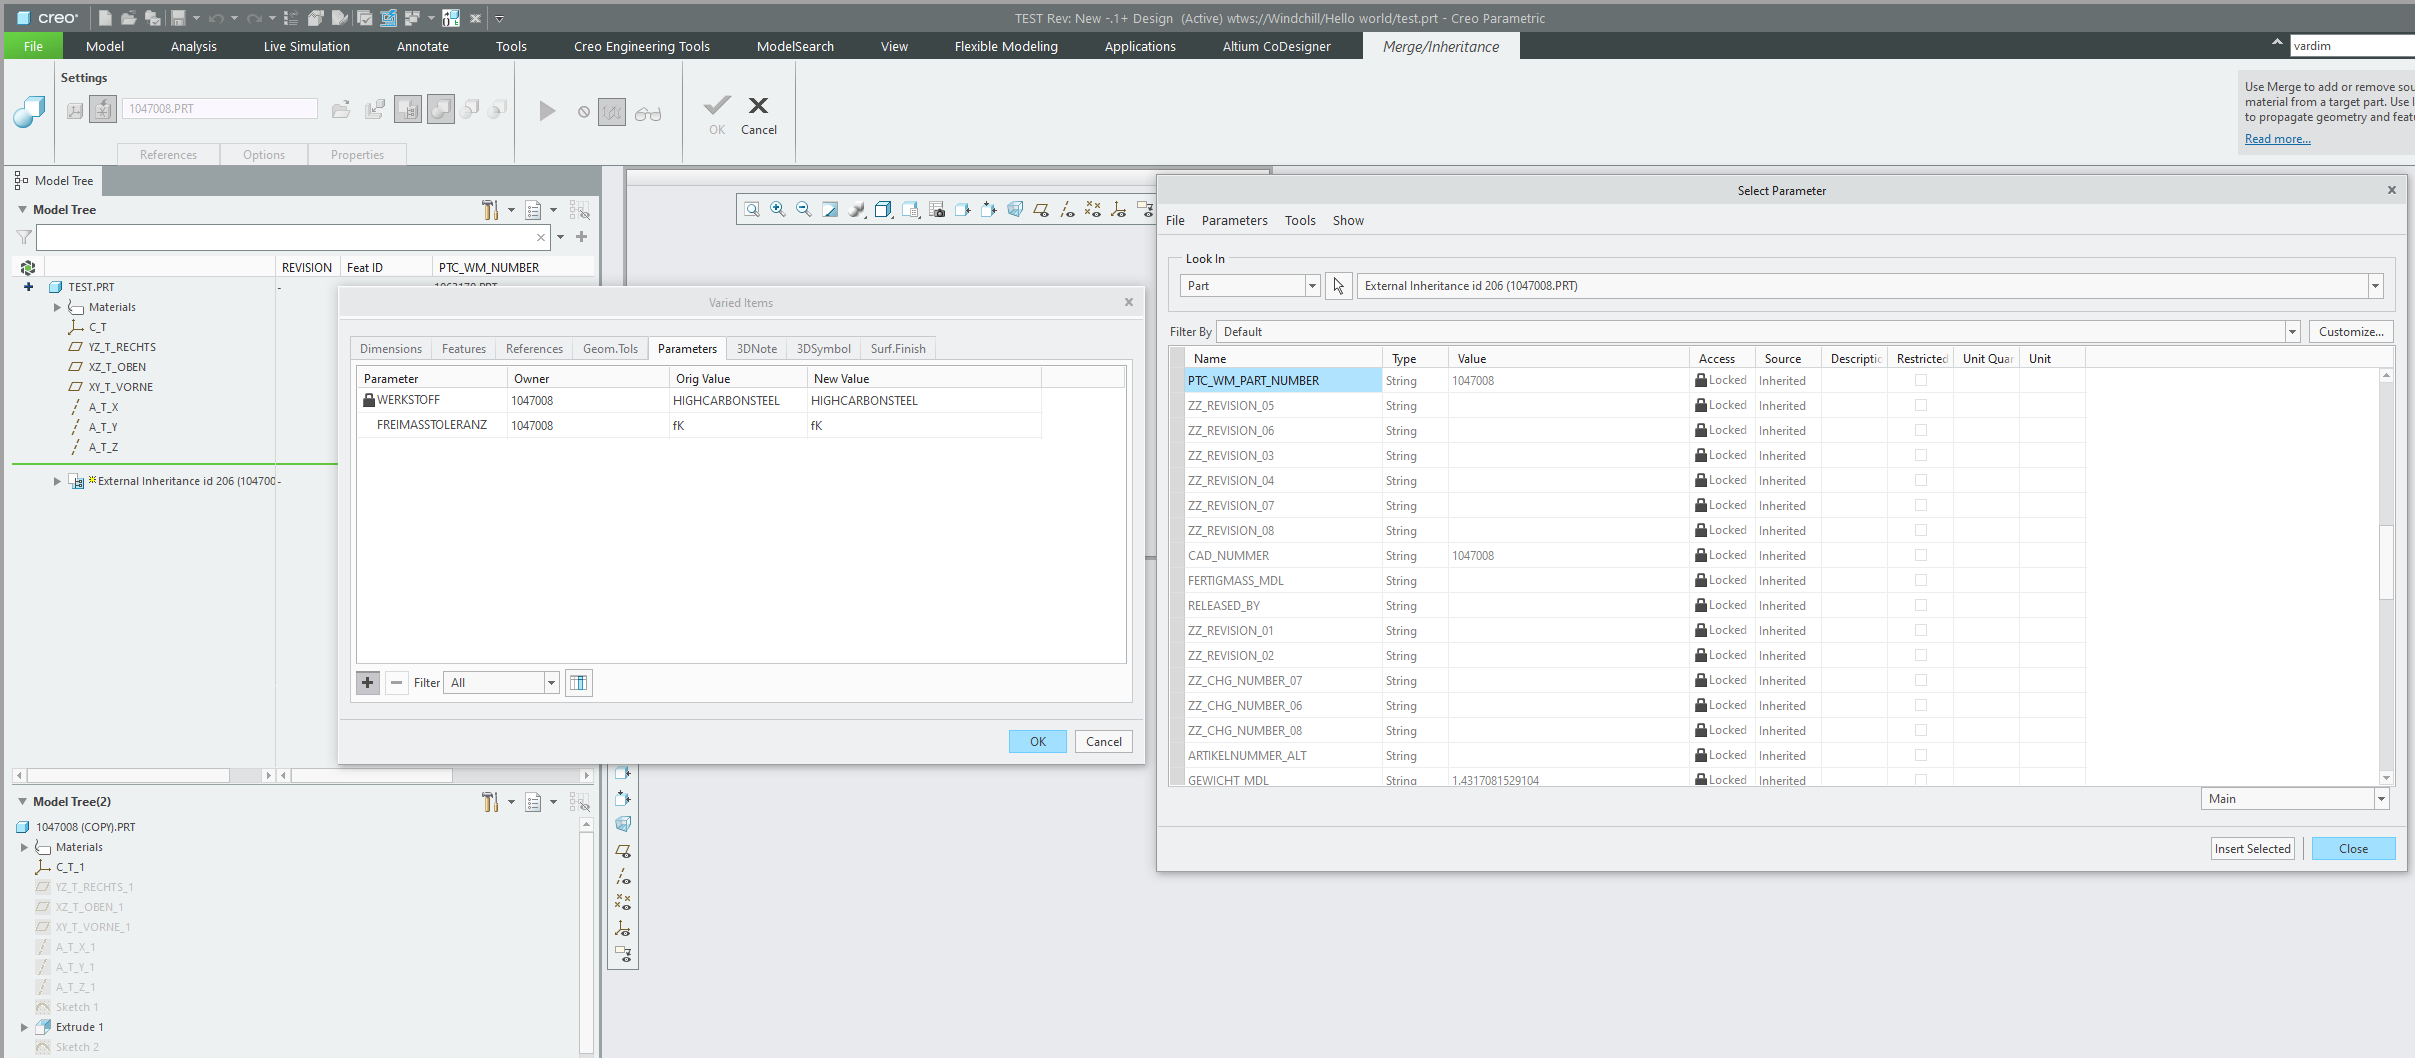Click the open file icon beside 1047008.PRT

[341, 109]
